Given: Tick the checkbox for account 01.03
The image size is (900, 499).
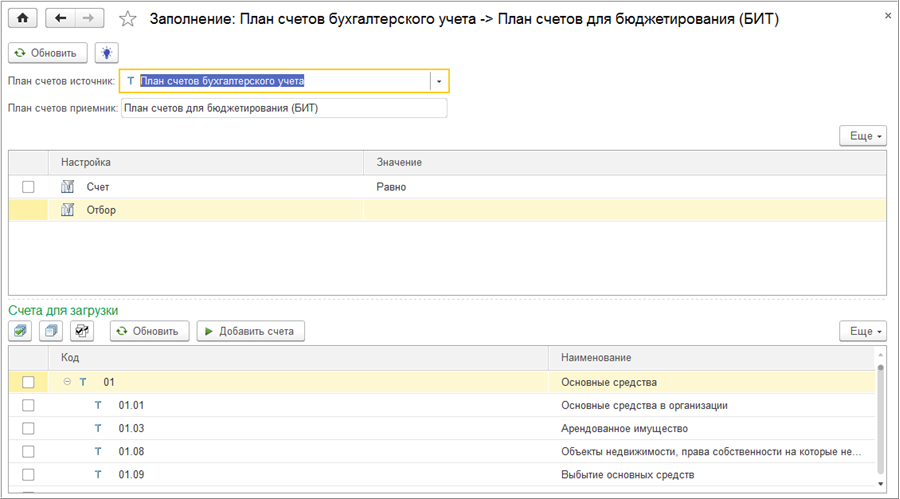Looking at the screenshot, I should pos(28,428).
